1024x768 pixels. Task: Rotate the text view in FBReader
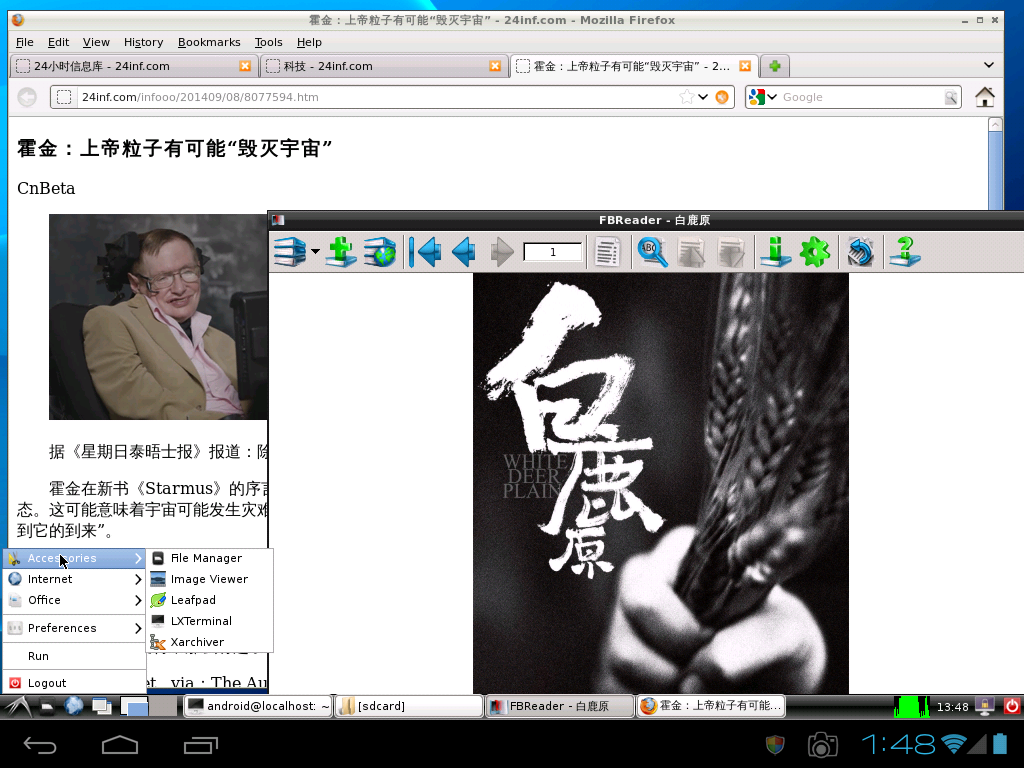(x=860, y=252)
